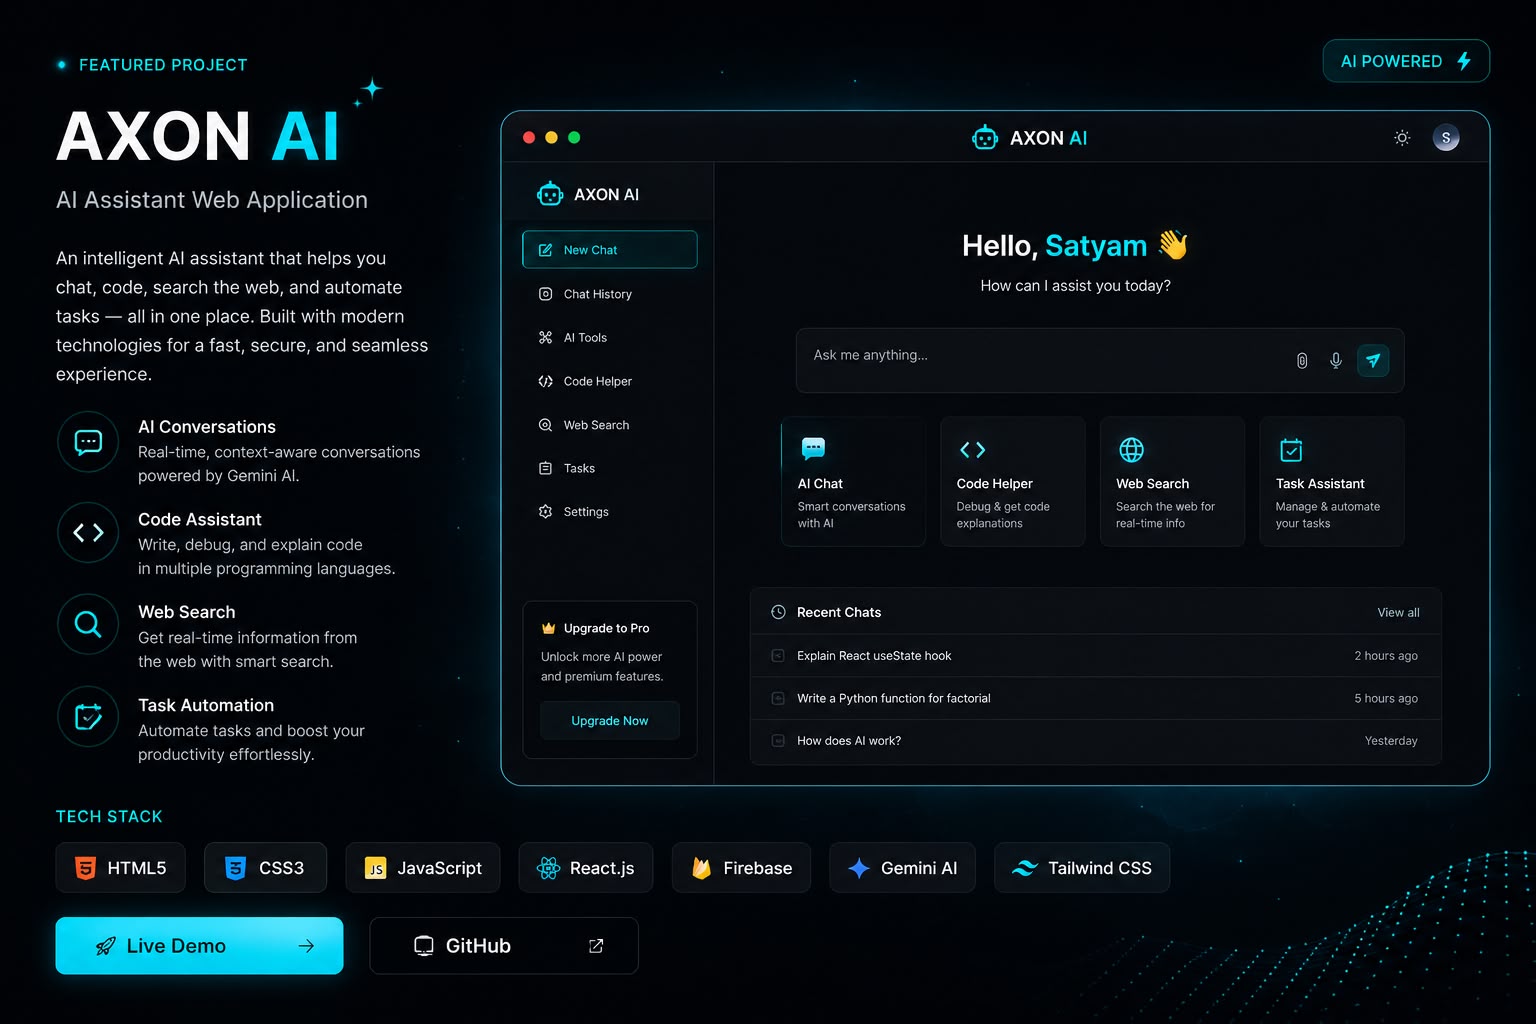Image resolution: width=1536 pixels, height=1024 pixels.
Task: Click the red close window dot
Action: tap(529, 138)
